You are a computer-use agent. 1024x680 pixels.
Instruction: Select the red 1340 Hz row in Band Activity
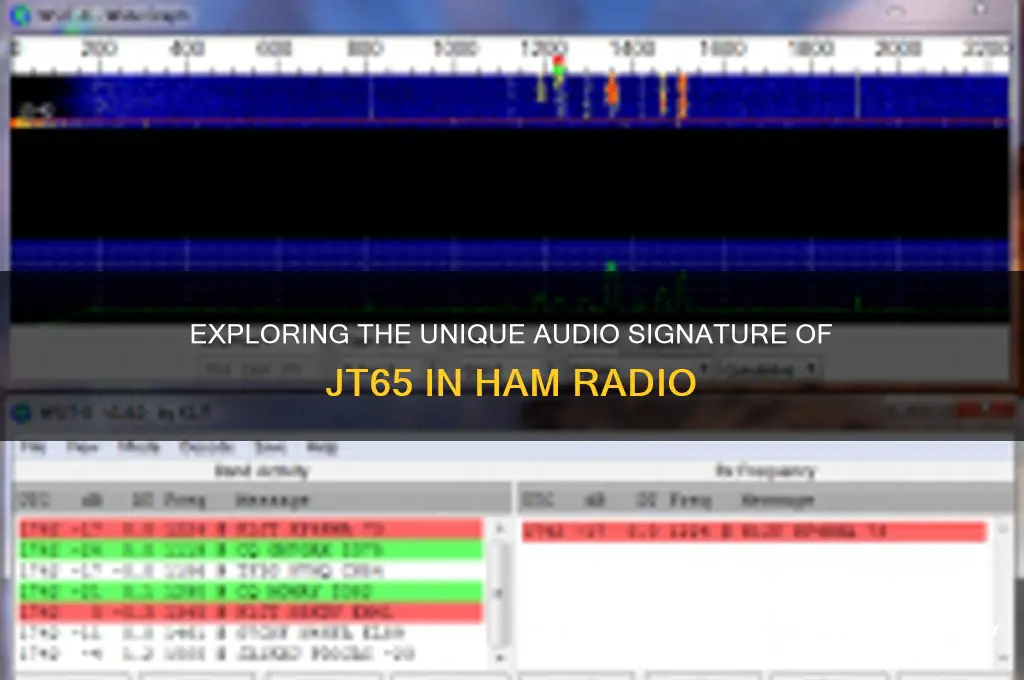coord(251,613)
